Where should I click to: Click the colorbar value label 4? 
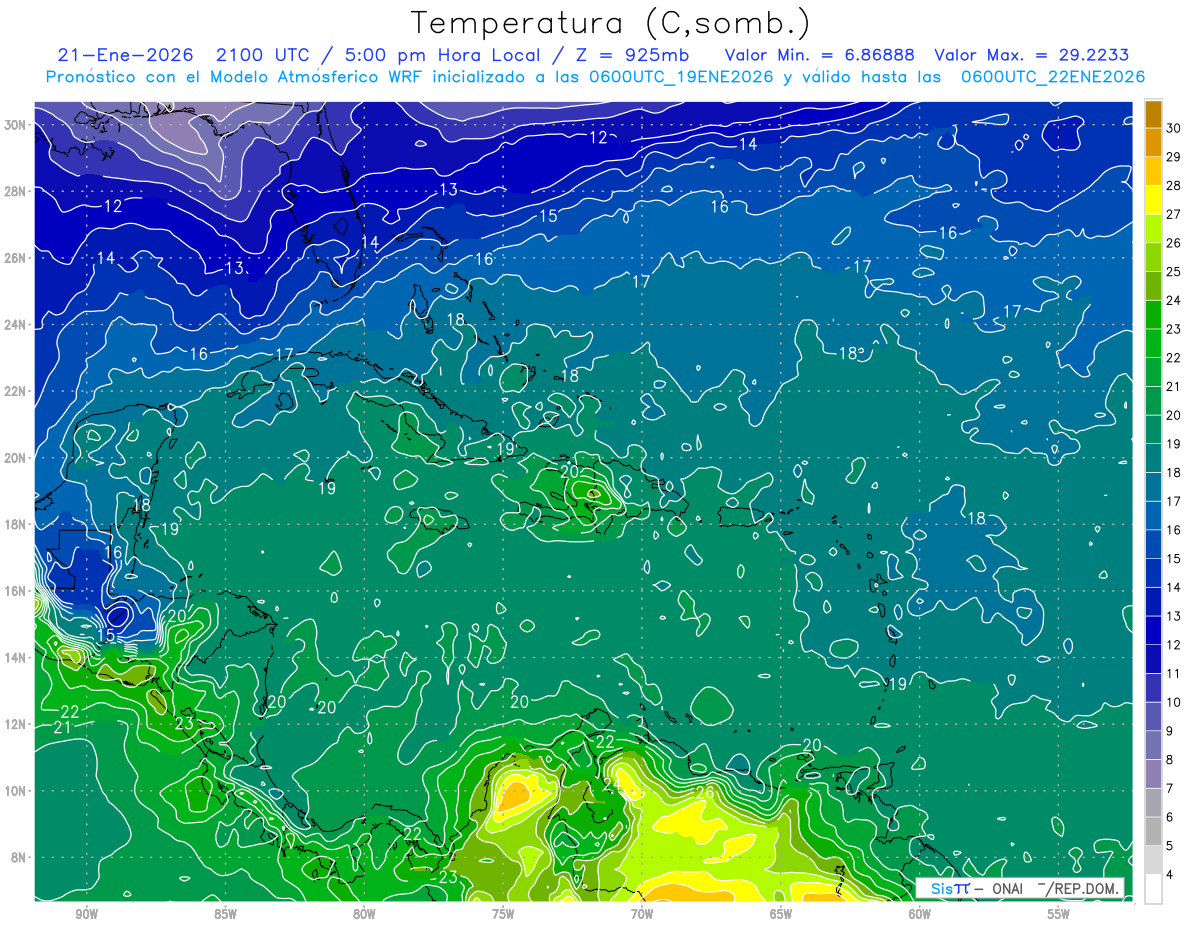tap(1171, 875)
